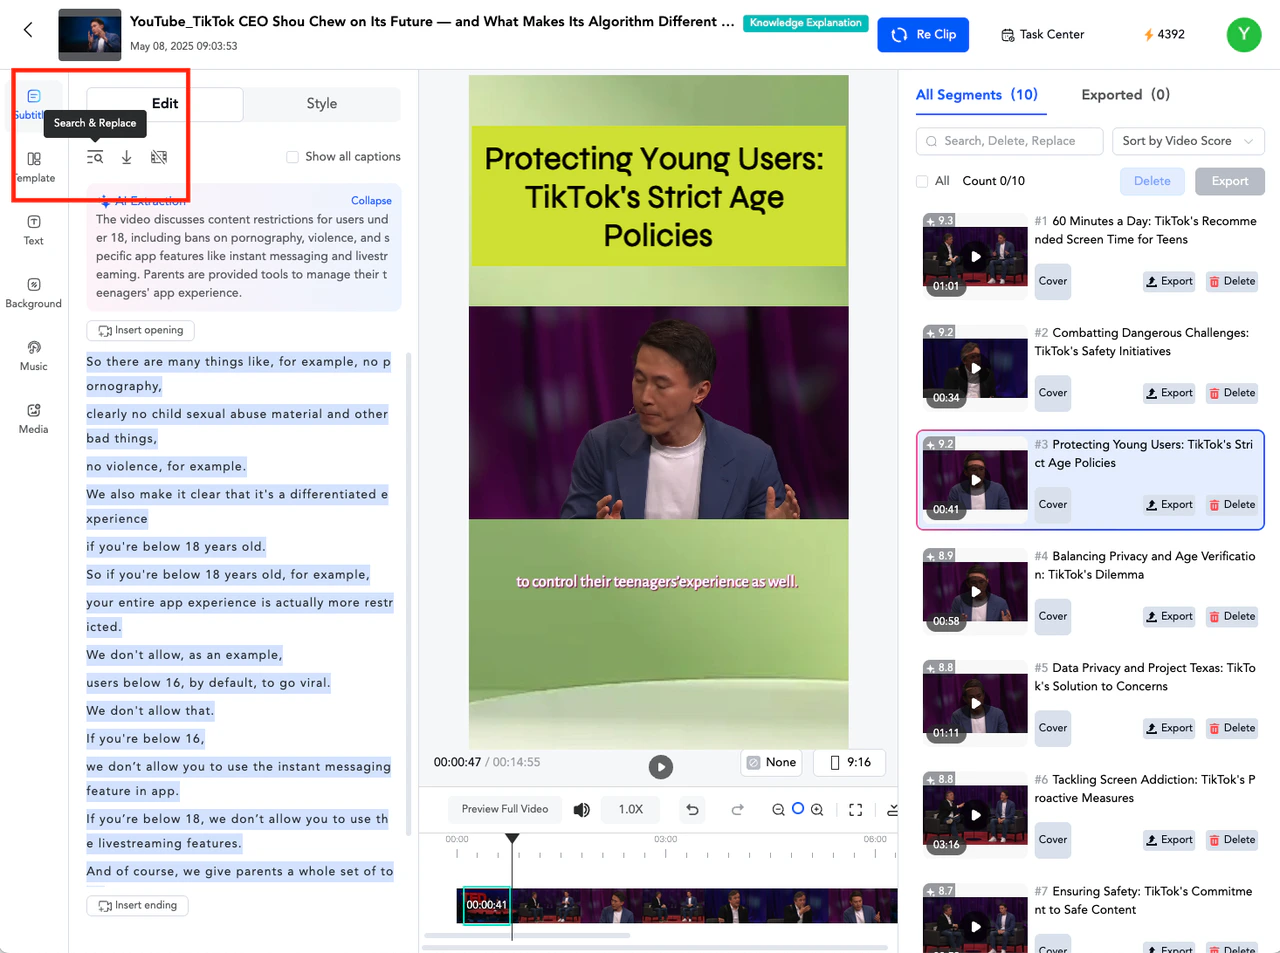The height and width of the screenshot is (953, 1280).
Task: Export segment #6 Tackling Screen Addiction
Action: (x=1170, y=840)
